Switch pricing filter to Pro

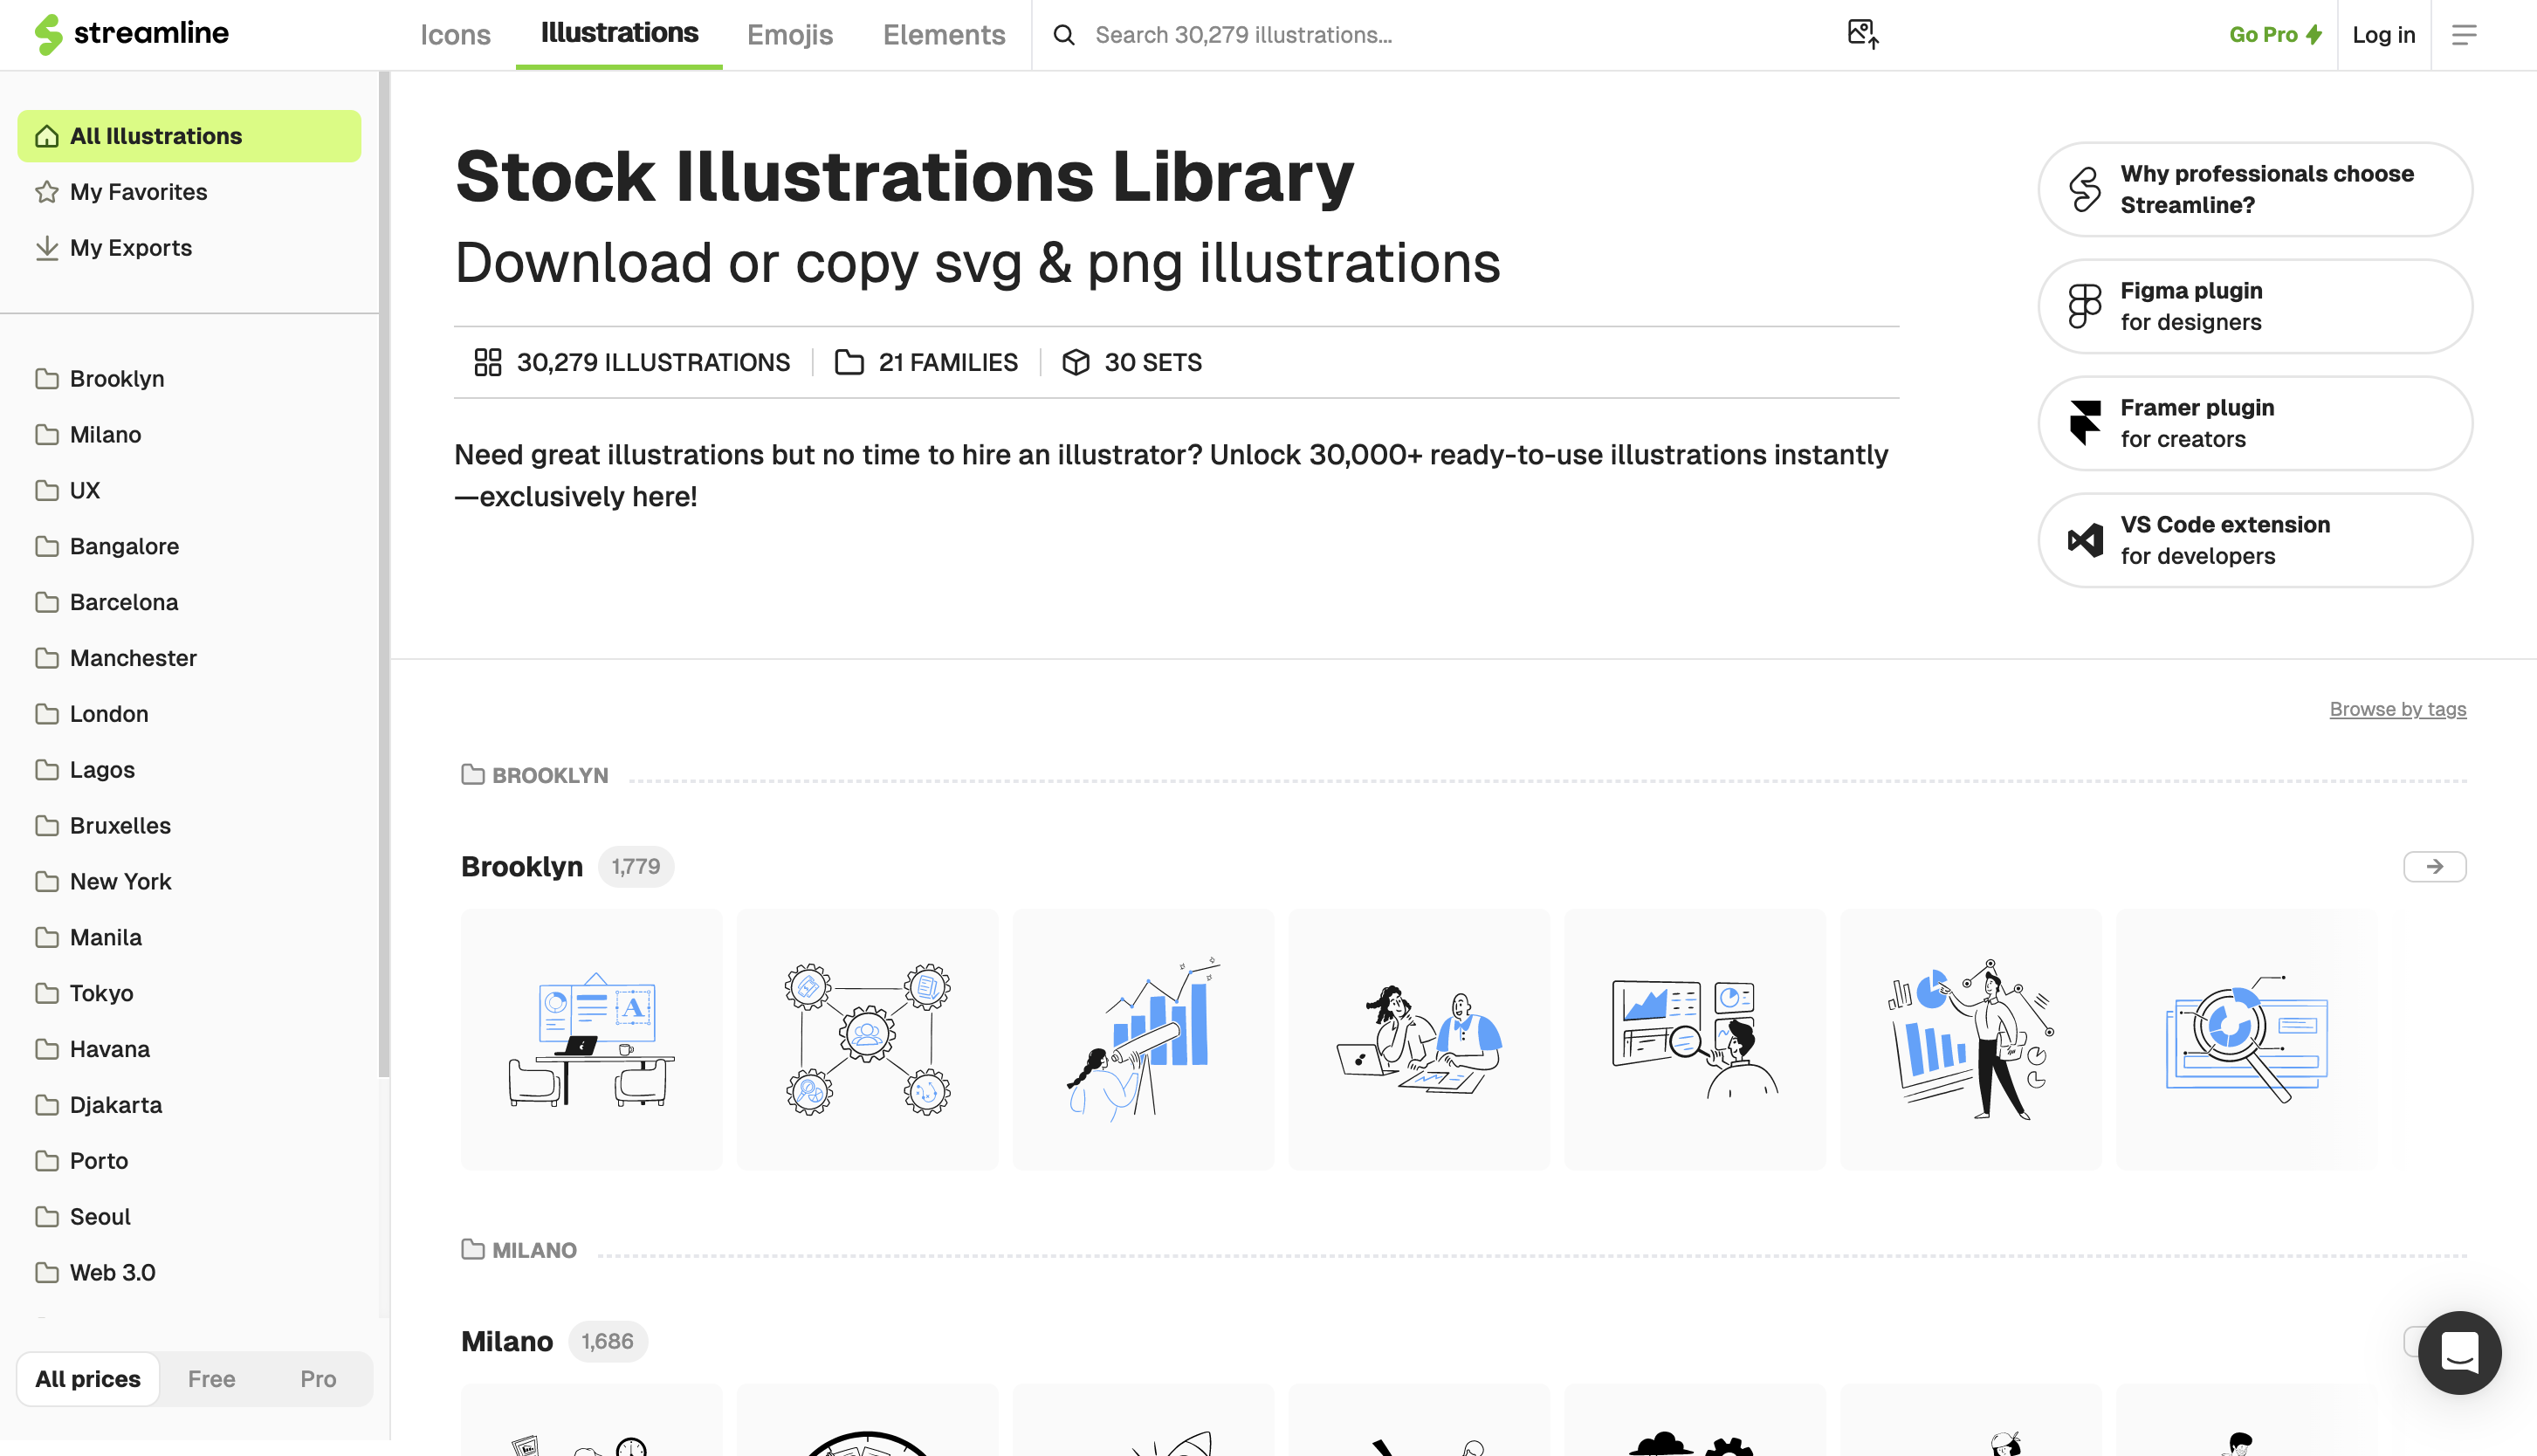point(317,1378)
